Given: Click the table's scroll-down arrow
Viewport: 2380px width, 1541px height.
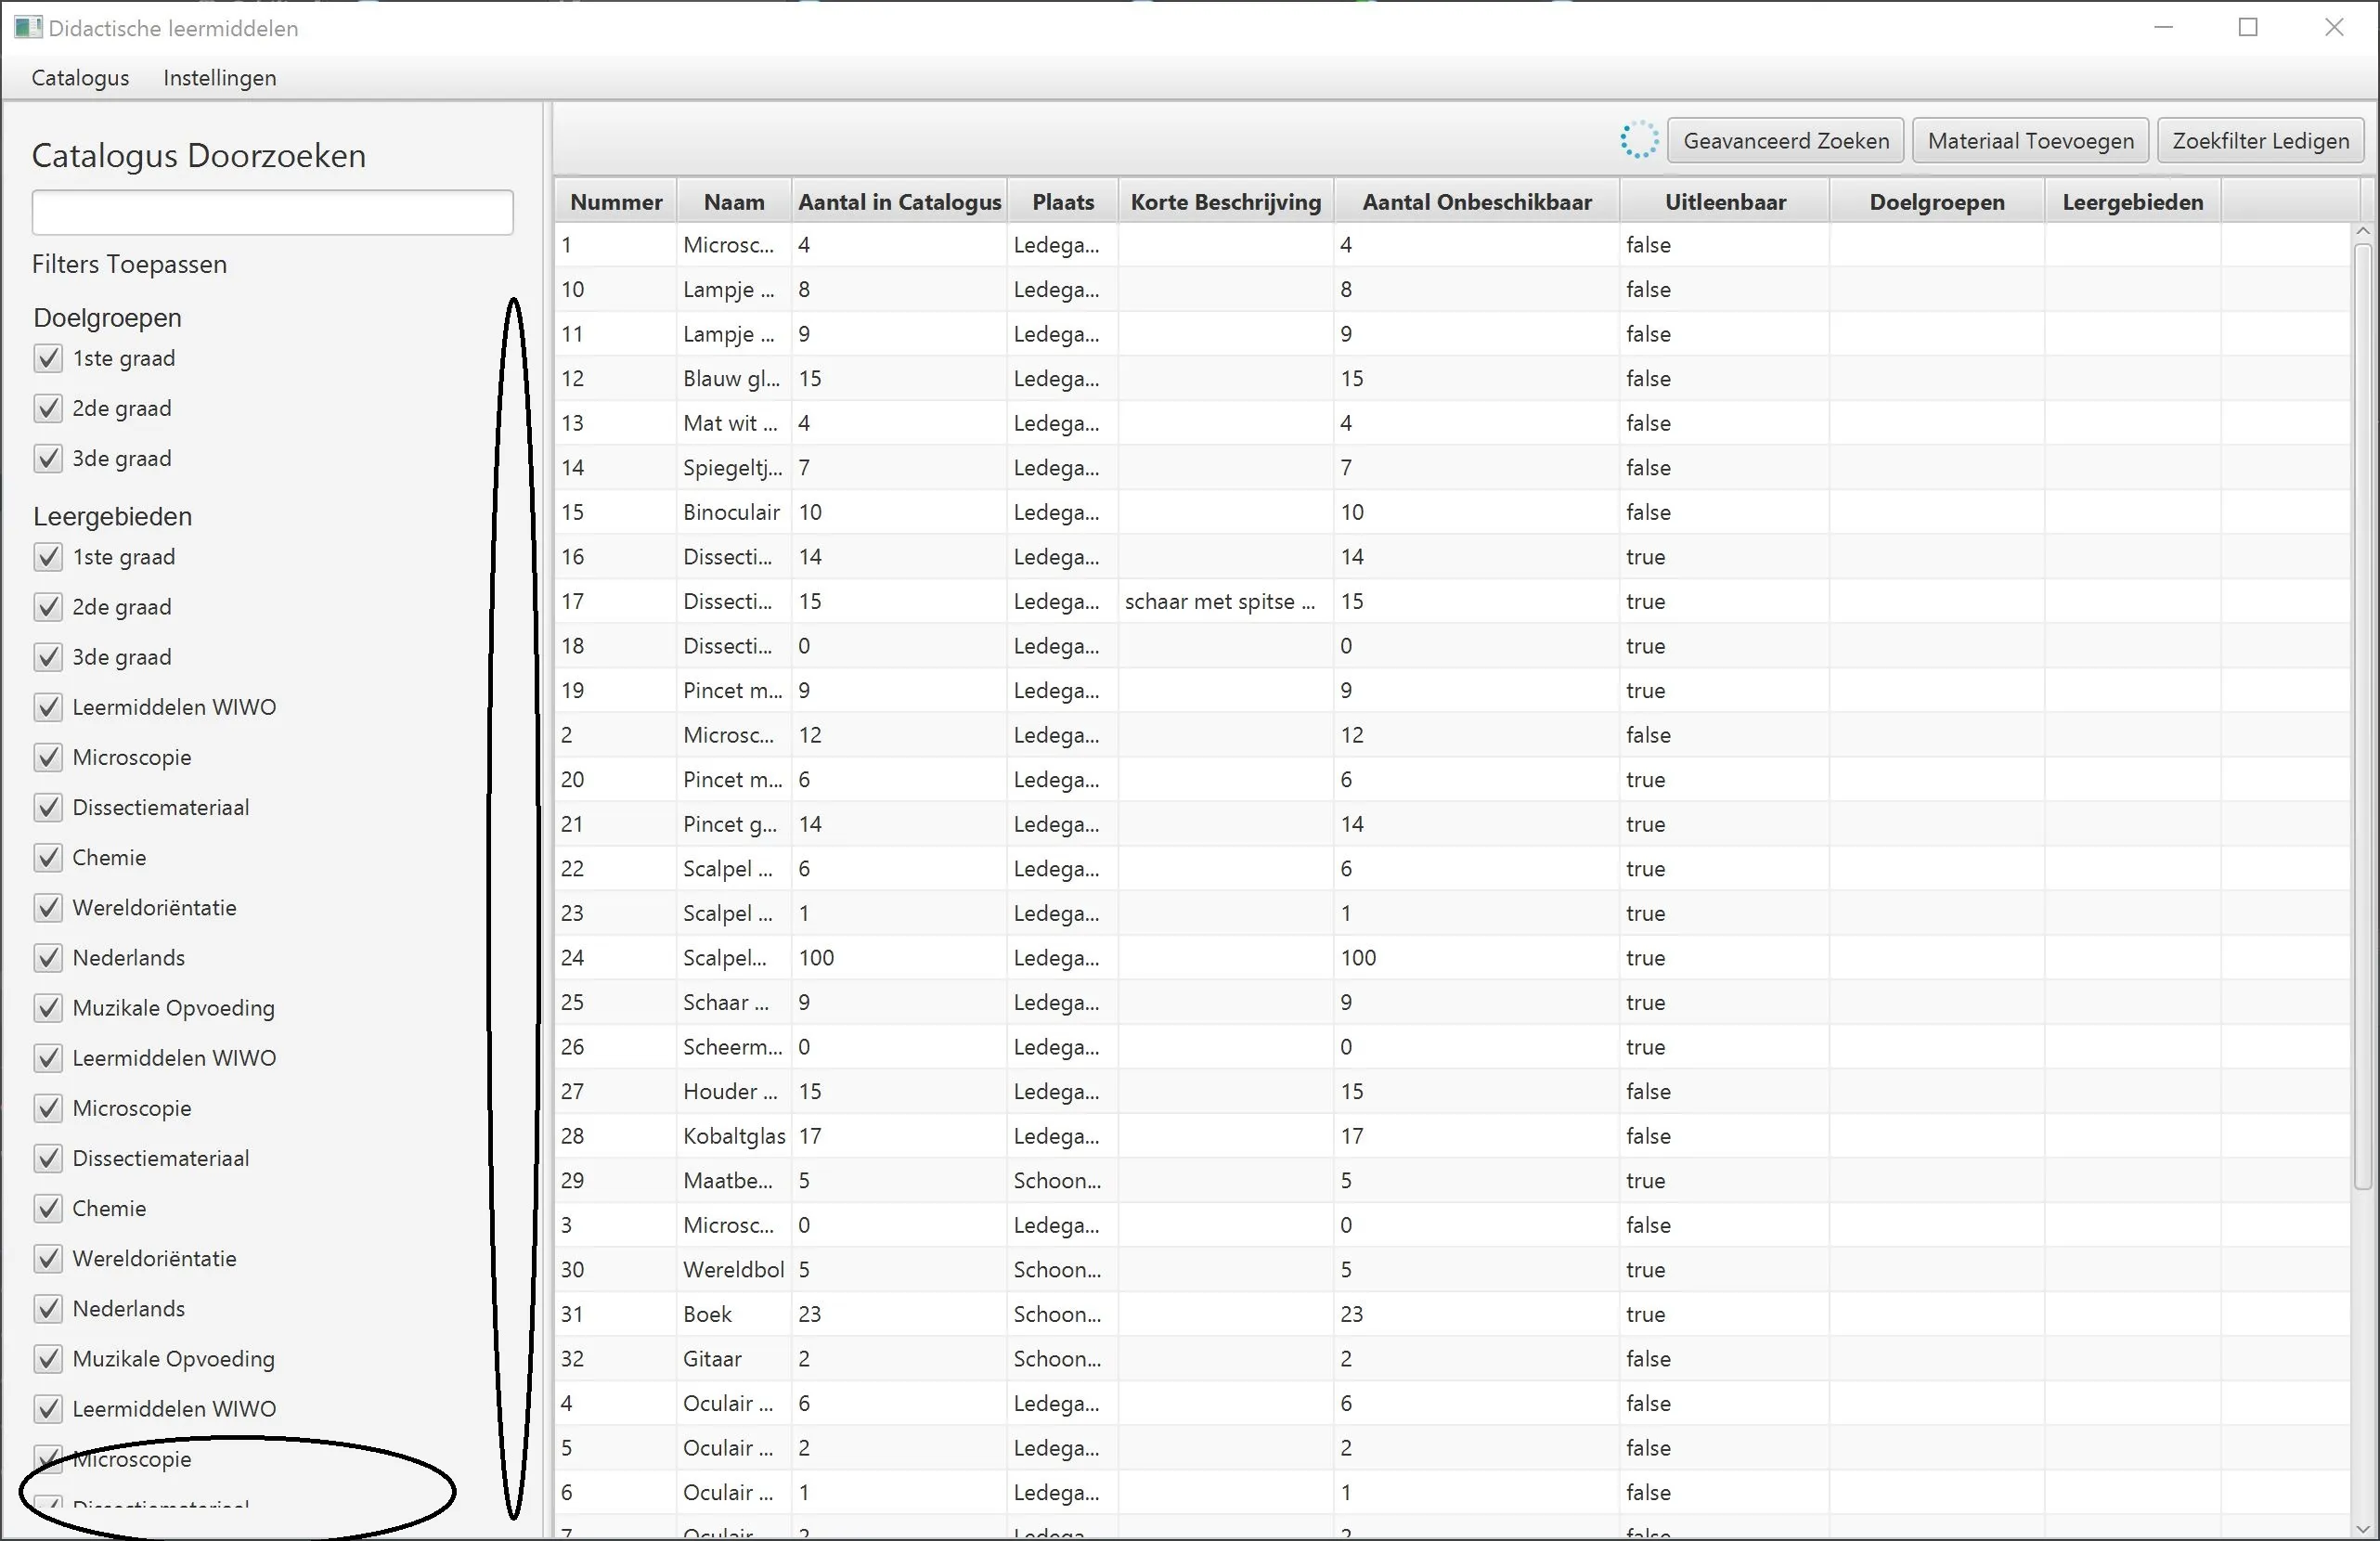Looking at the screenshot, I should click(x=2362, y=1529).
